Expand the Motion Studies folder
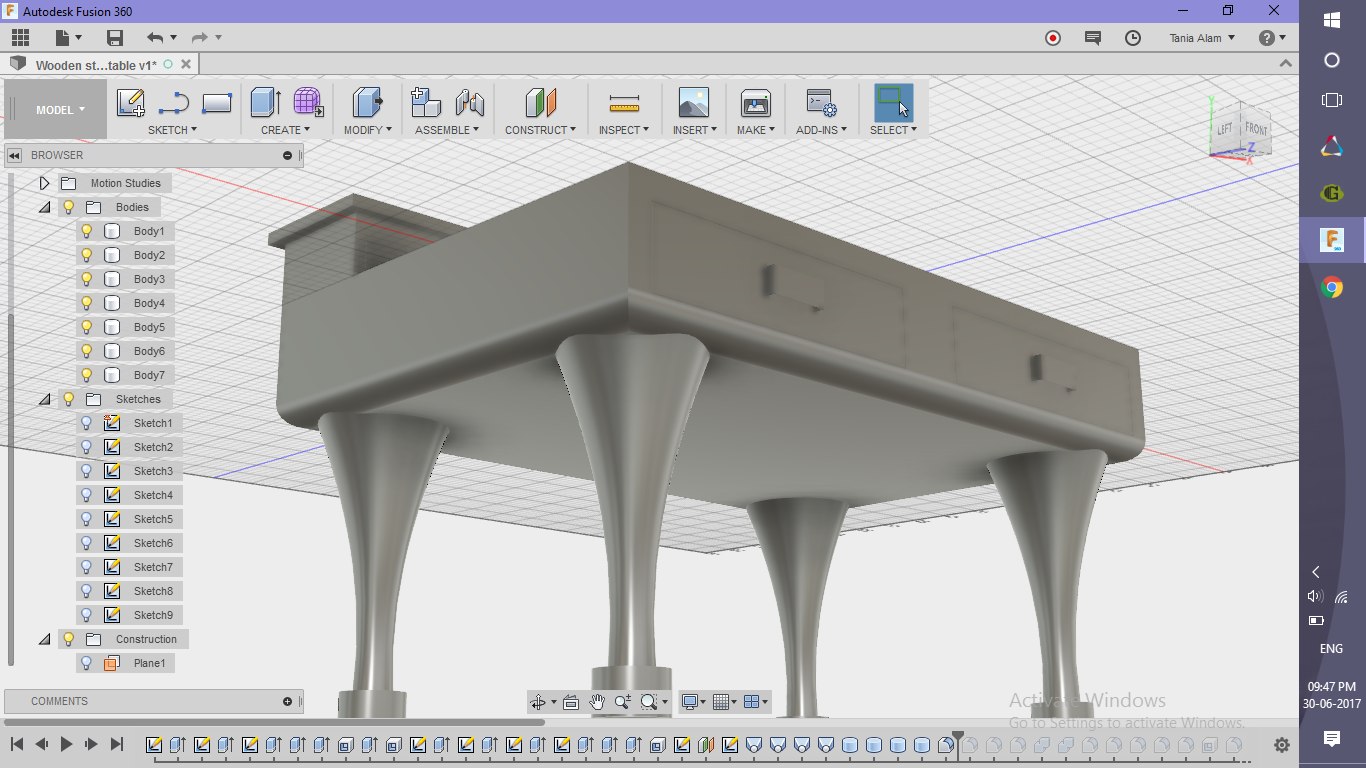Image resolution: width=1366 pixels, height=768 pixels. tap(44, 183)
